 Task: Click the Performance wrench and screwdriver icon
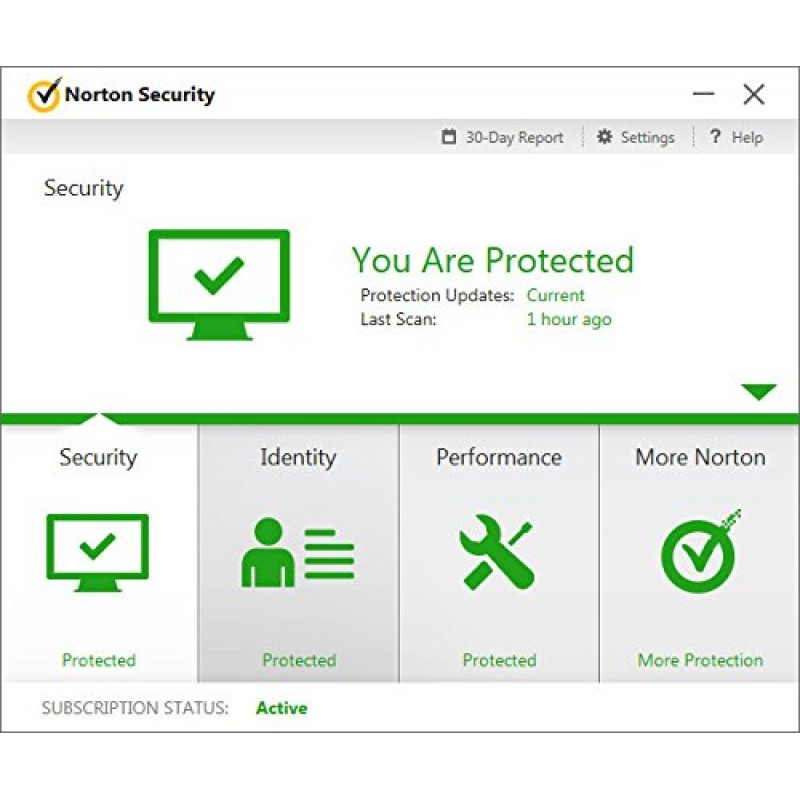pos(498,552)
